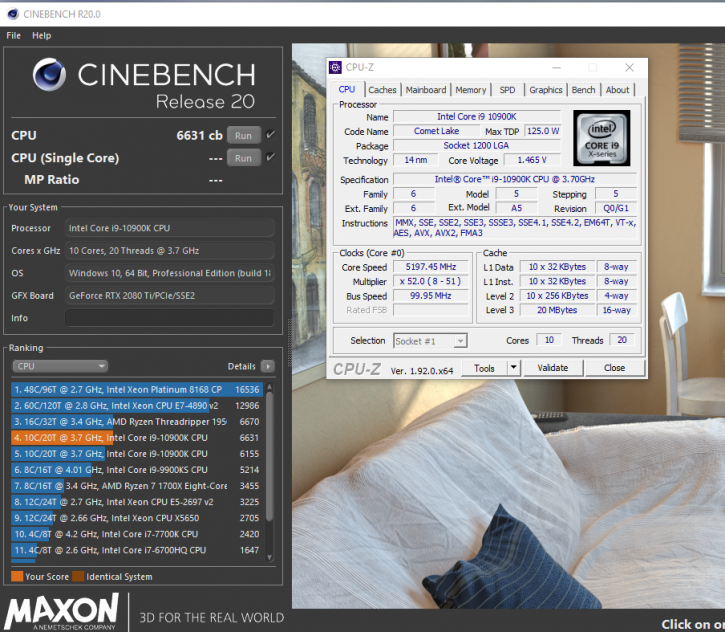The height and width of the screenshot is (632, 725).
Task: Toggle the CPU (Single Core) test checkbox
Action: pyautogui.click(x=270, y=157)
